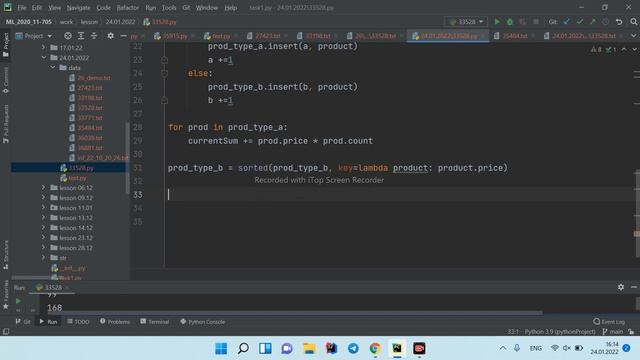Click the Collapse All icon in Project panel
This screenshot has width=640, height=360.
pos(94,36)
